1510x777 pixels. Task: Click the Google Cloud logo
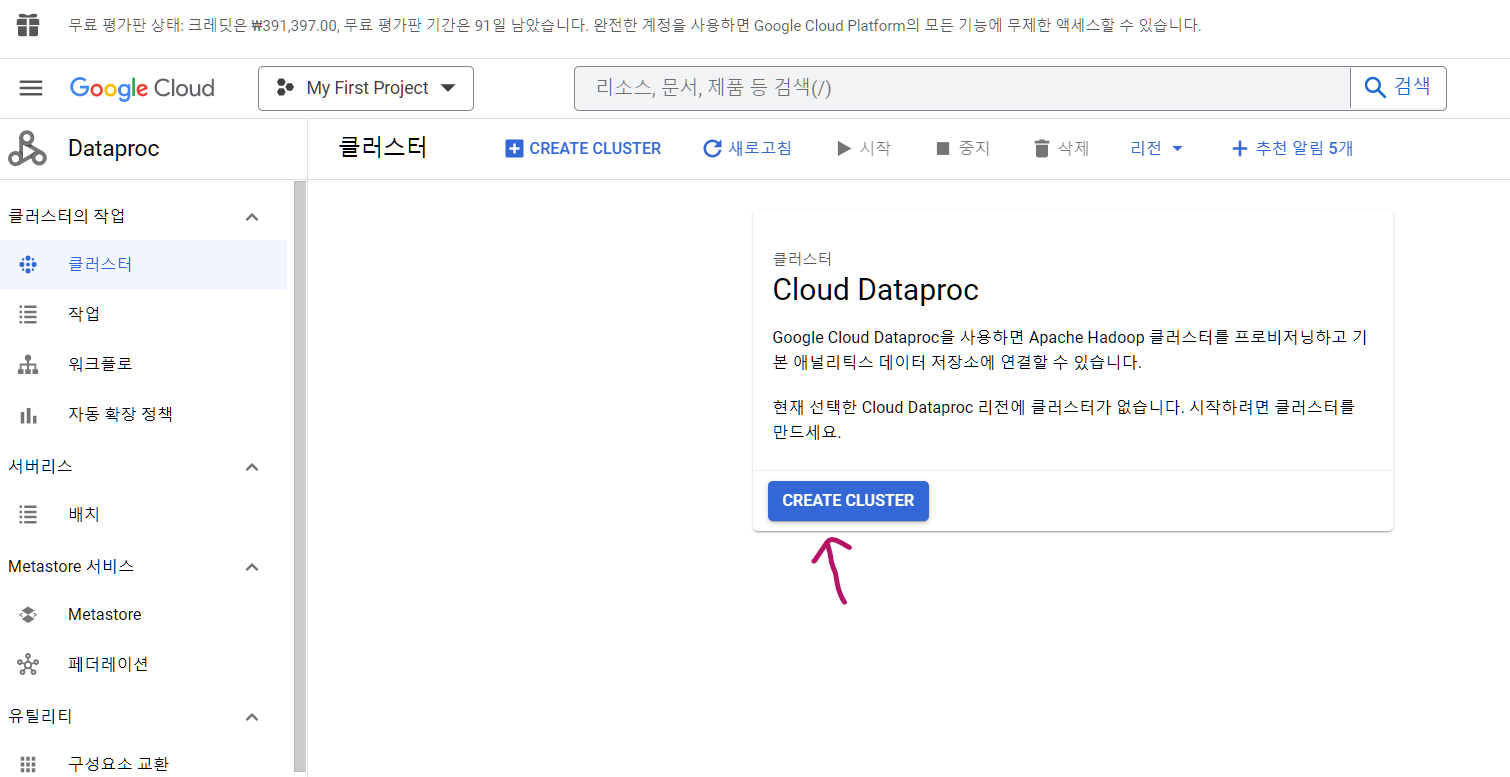[x=142, y=88]
